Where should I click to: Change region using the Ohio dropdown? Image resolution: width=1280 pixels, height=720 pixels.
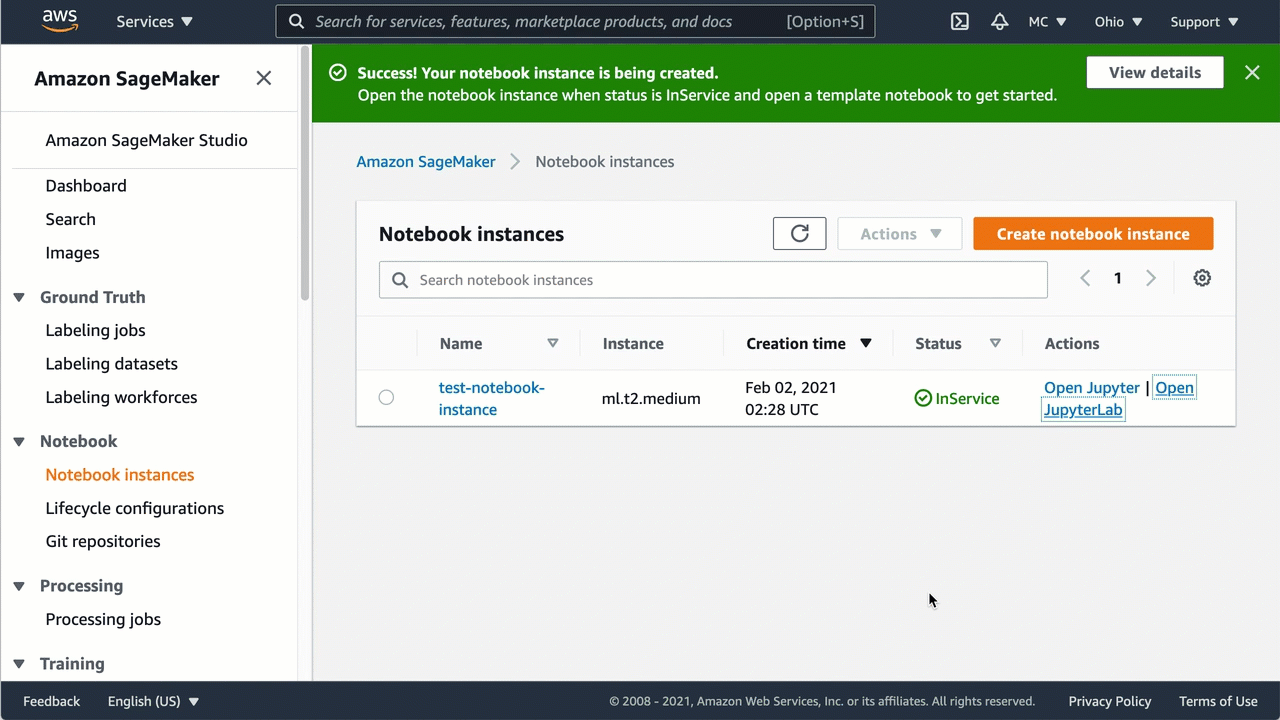pos(1117,21)
